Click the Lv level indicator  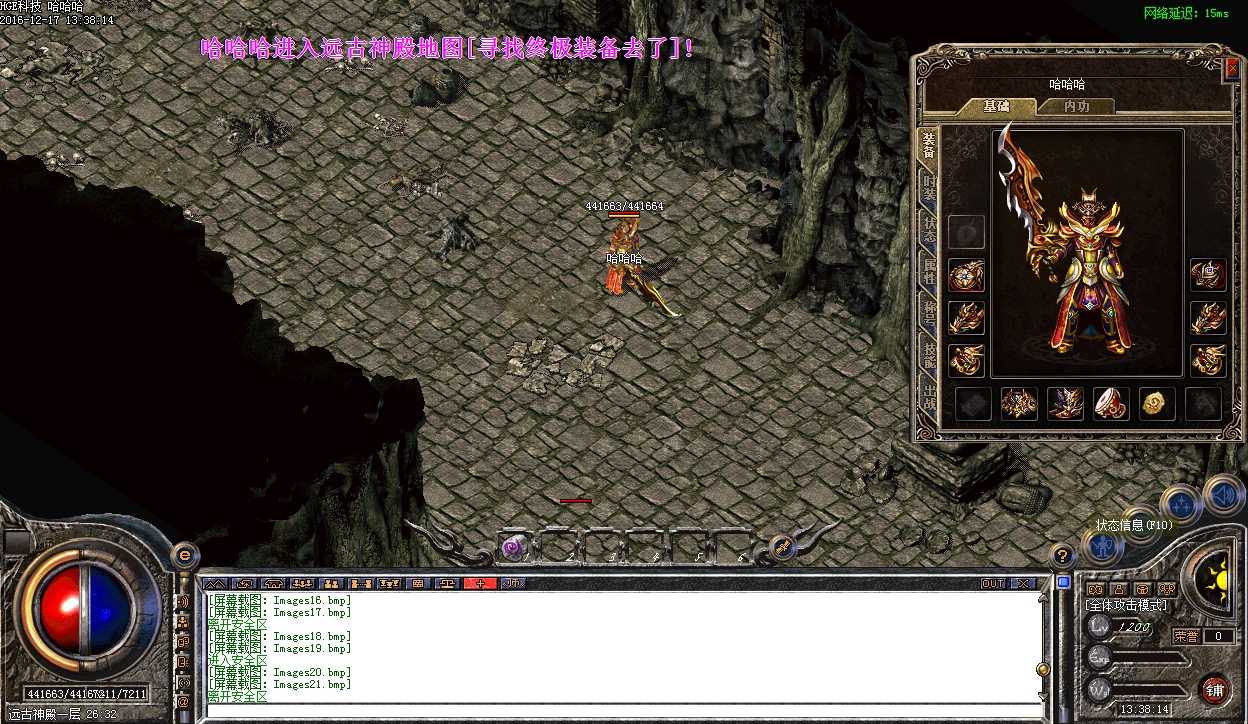pyautogui.click(x=1100, y=627)
